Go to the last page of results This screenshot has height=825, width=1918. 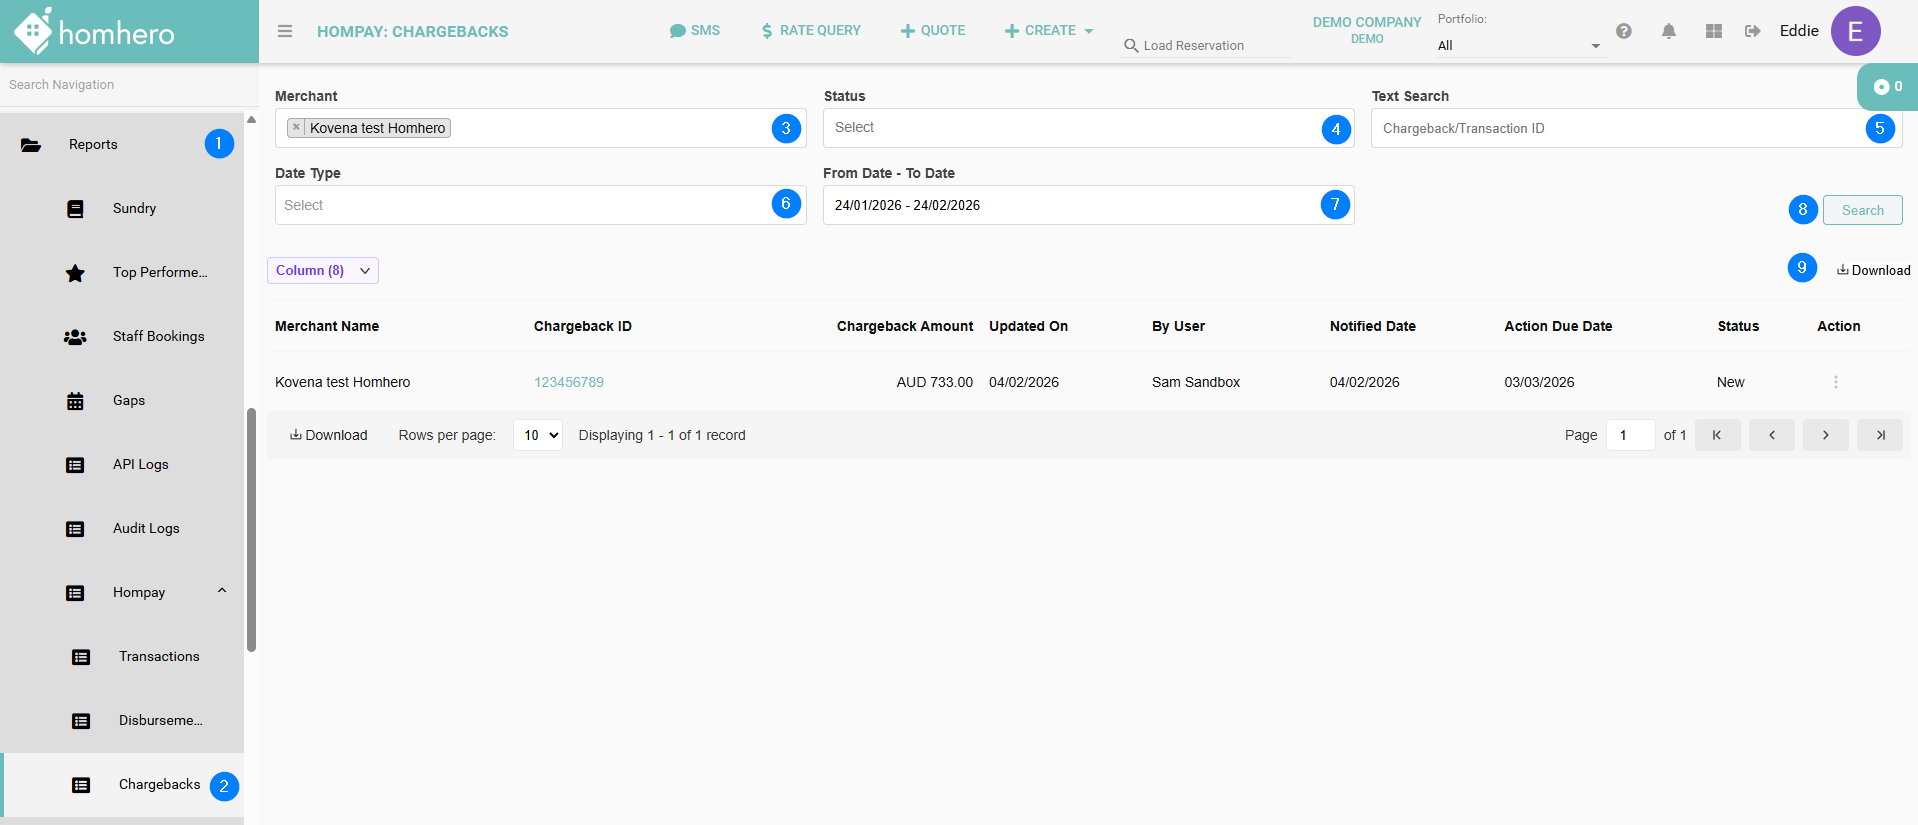(1879, 435)
